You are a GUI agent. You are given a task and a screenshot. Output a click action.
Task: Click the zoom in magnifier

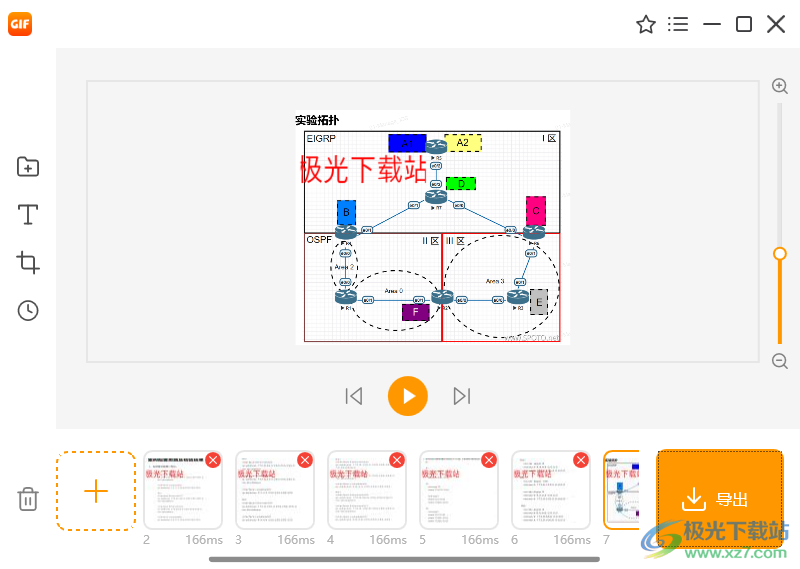click(x=780, y=86)
